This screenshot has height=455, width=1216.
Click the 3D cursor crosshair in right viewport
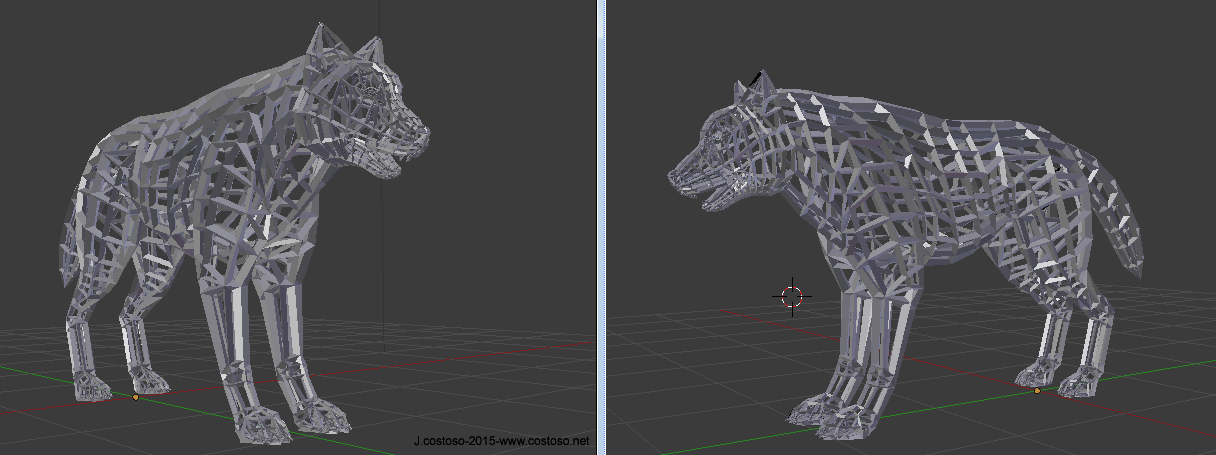(792, 295)
